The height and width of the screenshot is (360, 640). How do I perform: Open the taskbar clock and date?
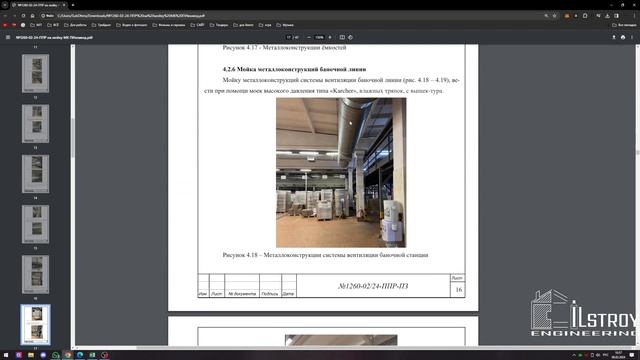(618, 355)
